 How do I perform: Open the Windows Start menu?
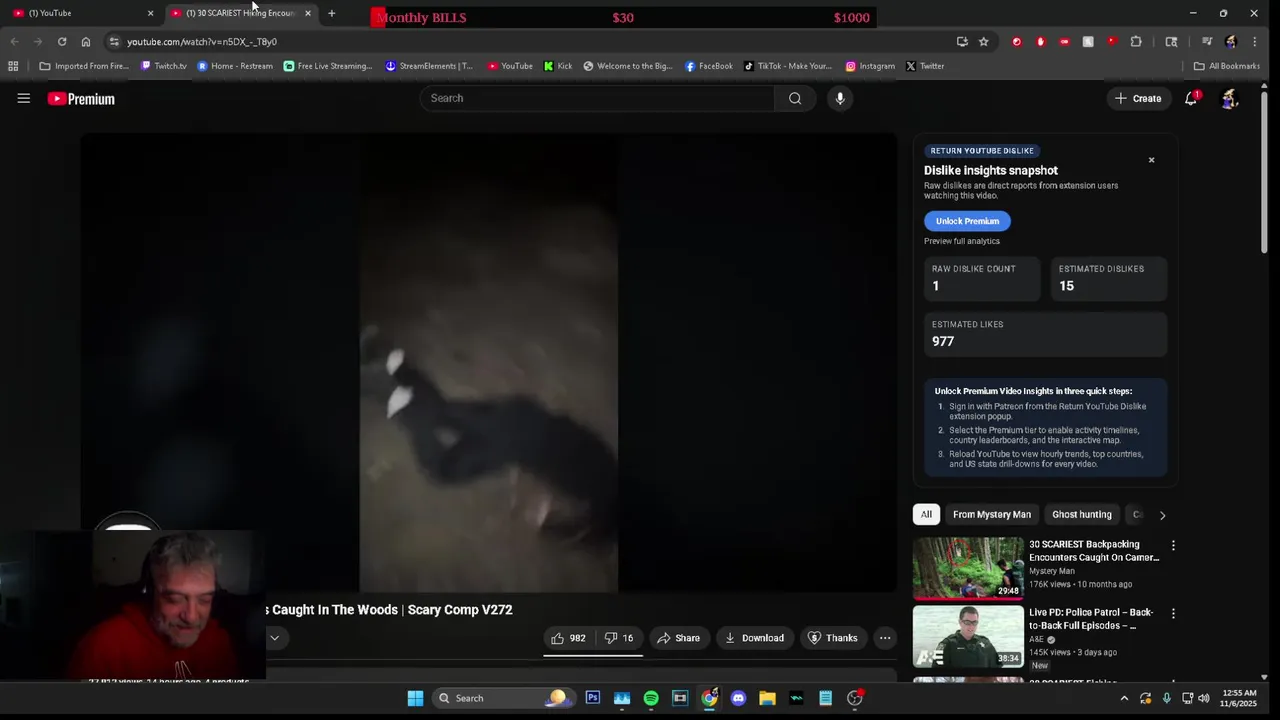point(415,698)
